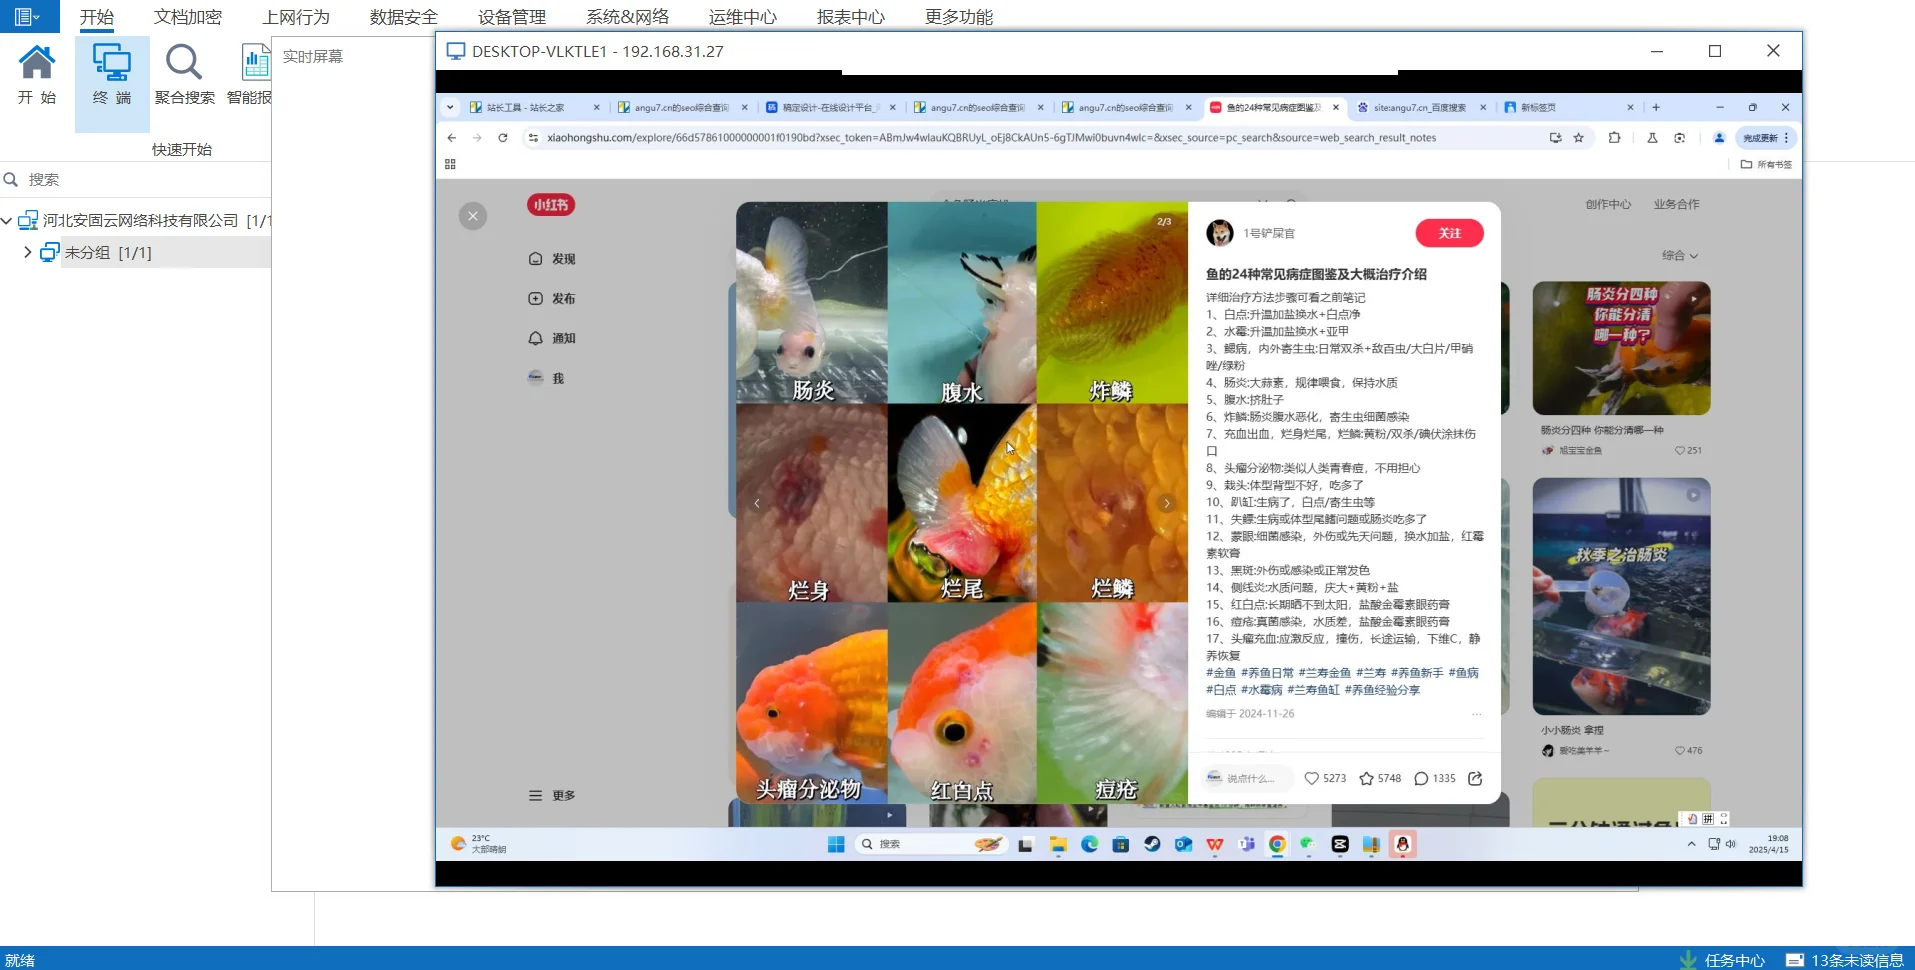Open 通知 notifications in Xiaohongshu sidebar
Screen dimensions: 1915x970
561,338
